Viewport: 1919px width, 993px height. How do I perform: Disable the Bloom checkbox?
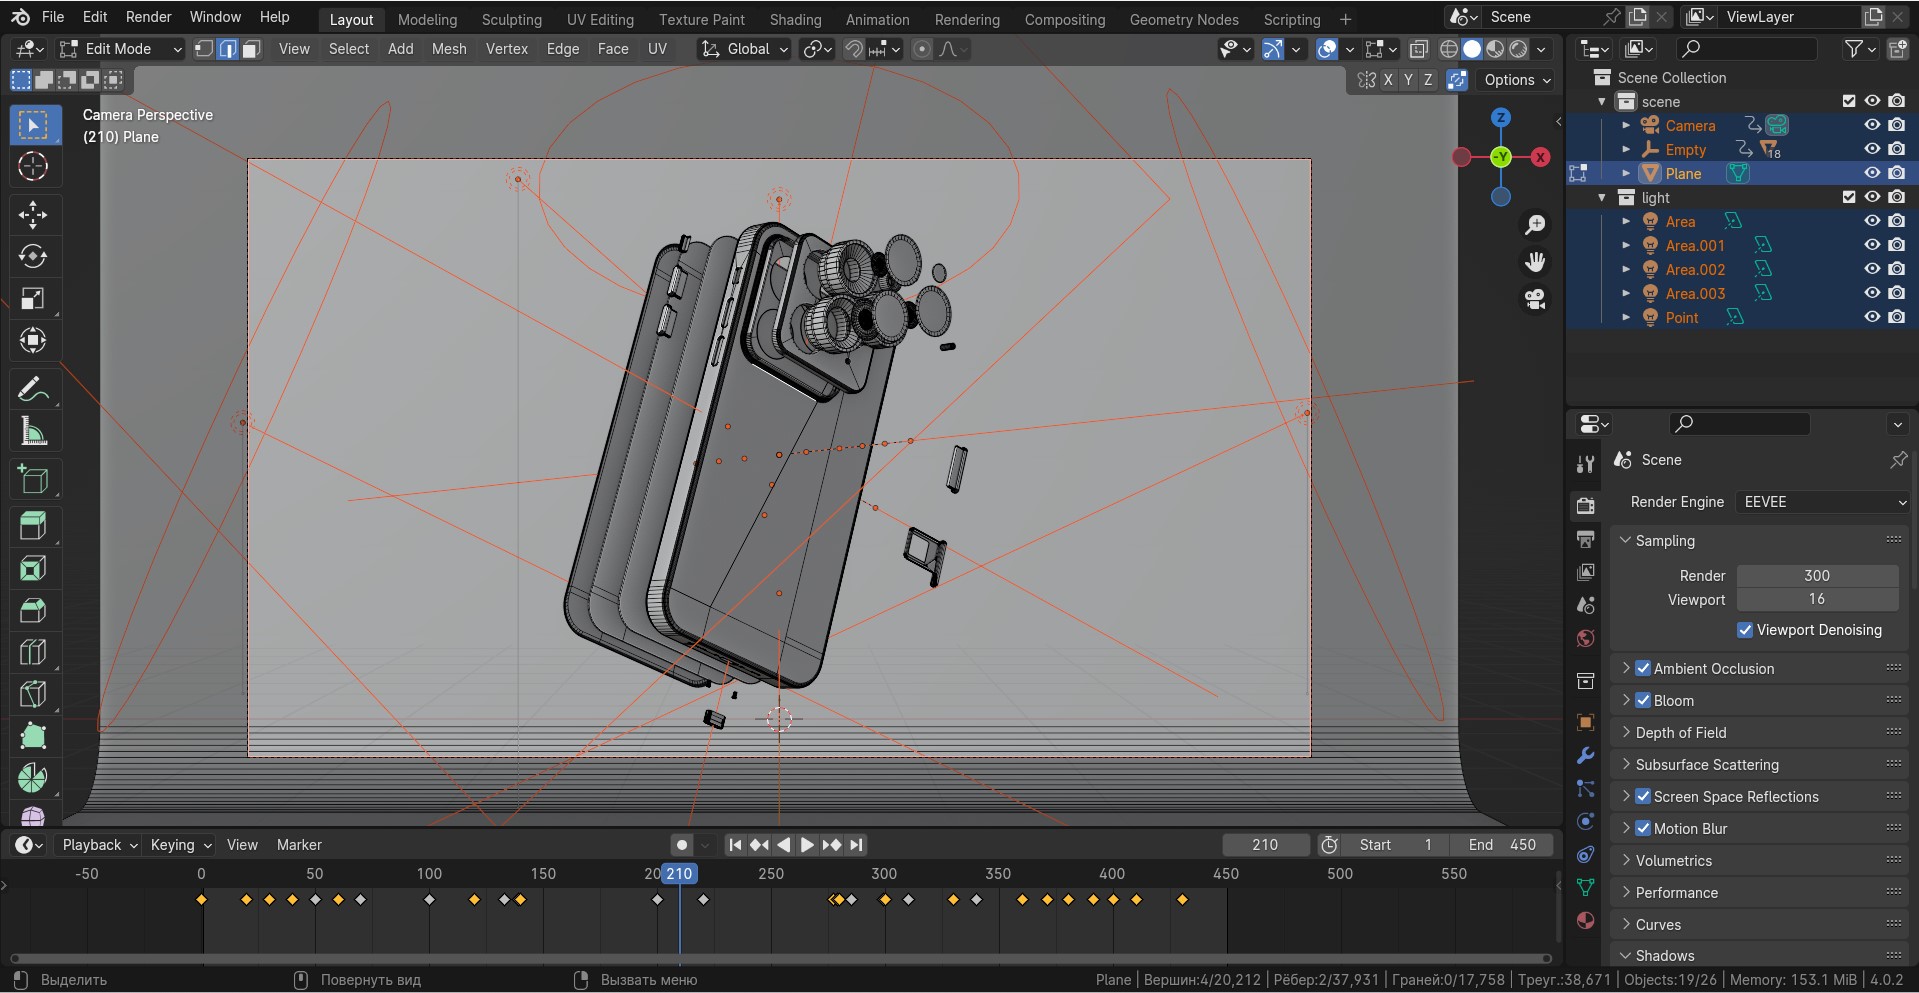[1643, 701]
